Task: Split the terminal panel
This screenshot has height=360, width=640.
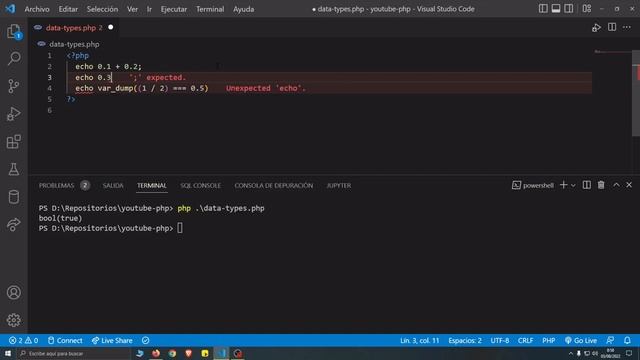Action: tap(587, 185)
